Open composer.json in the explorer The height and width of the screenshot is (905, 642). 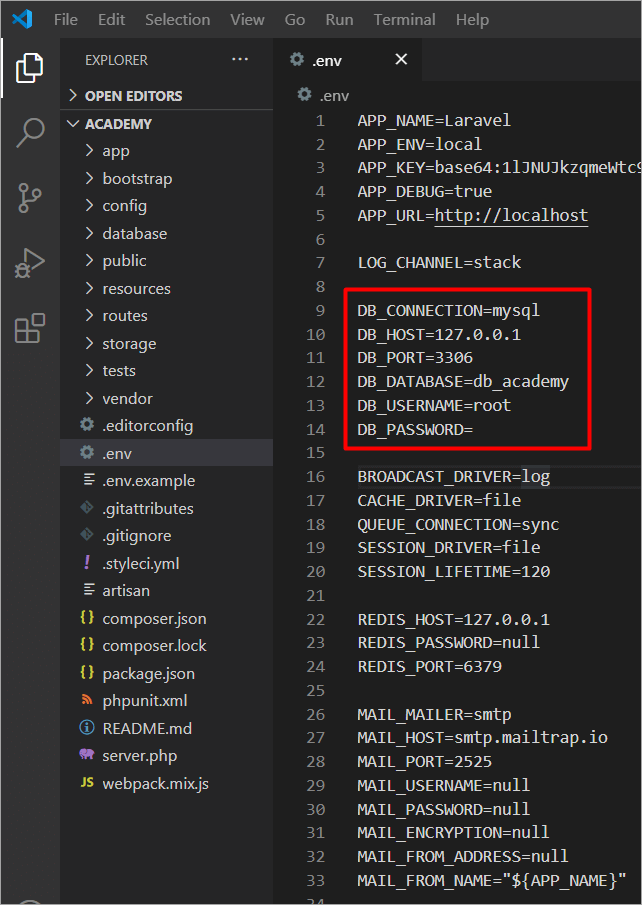(166, 618)
